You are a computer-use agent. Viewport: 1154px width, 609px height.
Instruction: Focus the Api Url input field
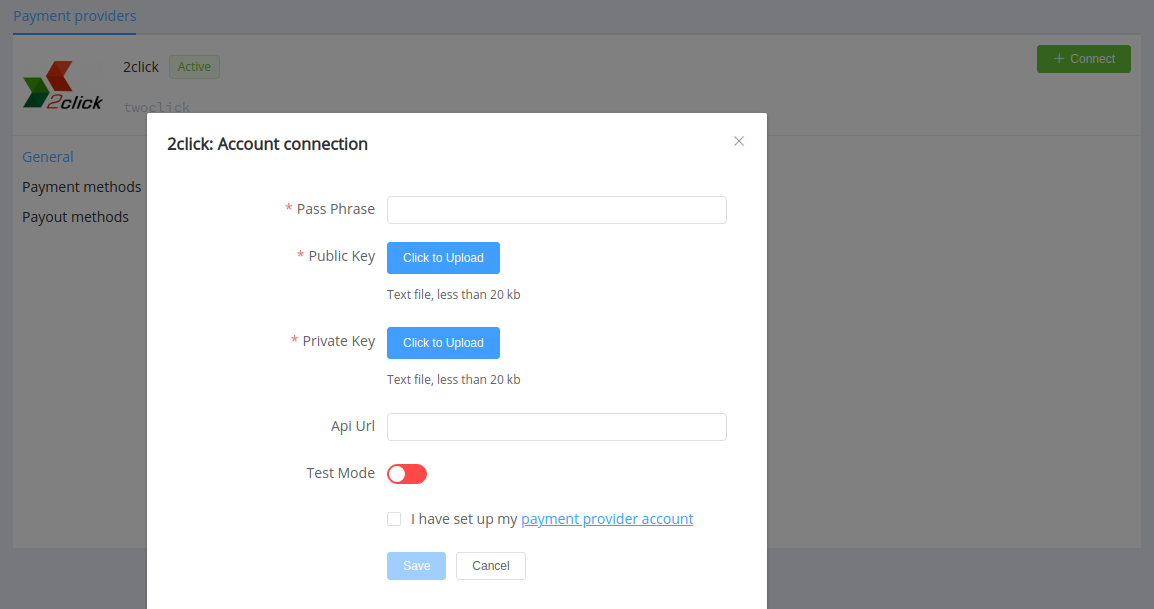pos(556,427)
